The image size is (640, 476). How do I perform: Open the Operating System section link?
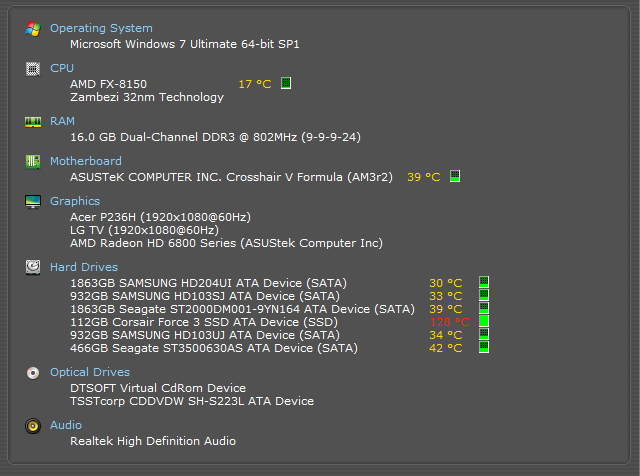coord(101,29)
